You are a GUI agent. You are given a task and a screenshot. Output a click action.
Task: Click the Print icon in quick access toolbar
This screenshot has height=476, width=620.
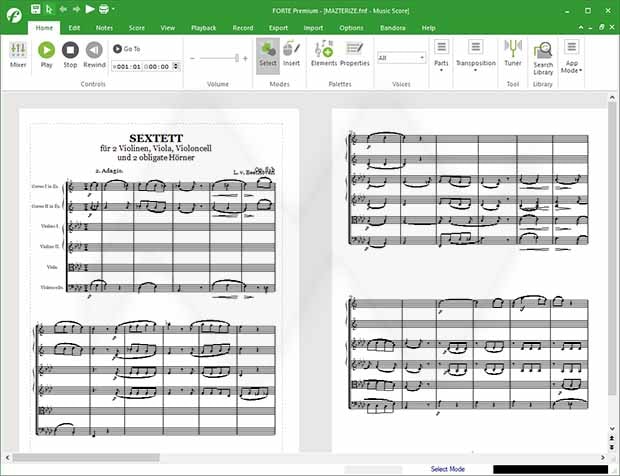tap(104, 9)
